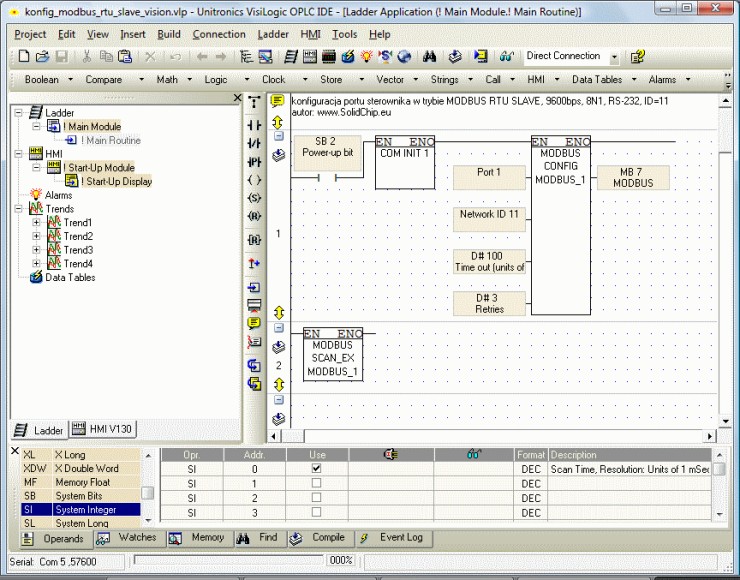Click the compile icon in net 1 margin
740x580 pixels.
point(278,155)
